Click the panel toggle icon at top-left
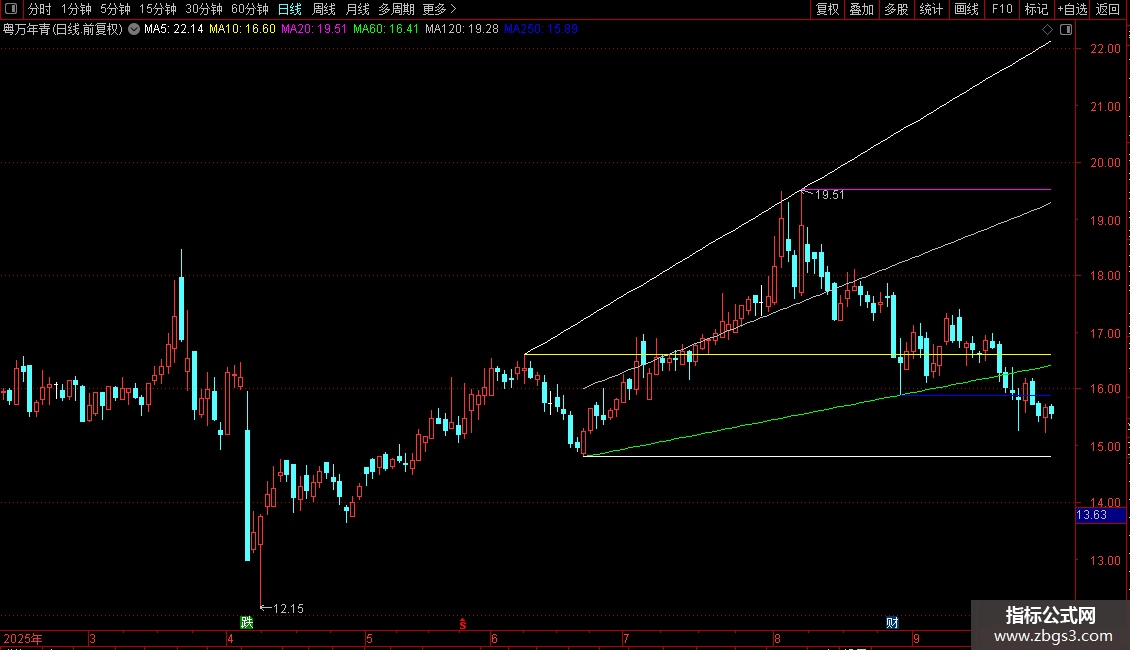Viewport: 1130px width, 650px height. (x=11, y=9)
